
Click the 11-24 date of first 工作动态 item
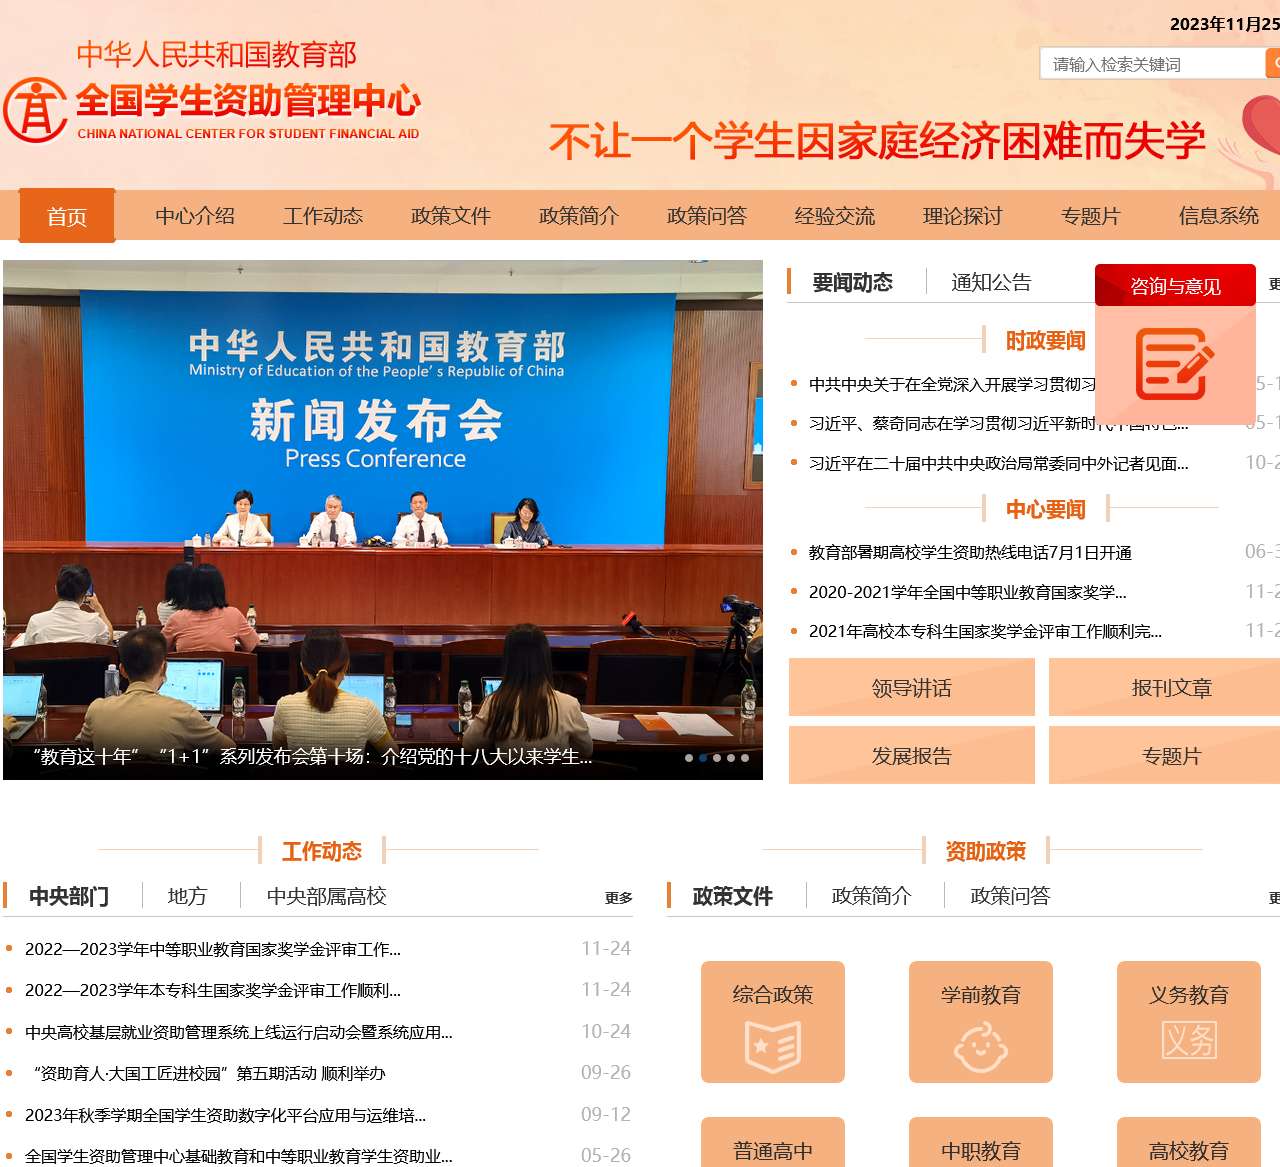click(606, 948)
